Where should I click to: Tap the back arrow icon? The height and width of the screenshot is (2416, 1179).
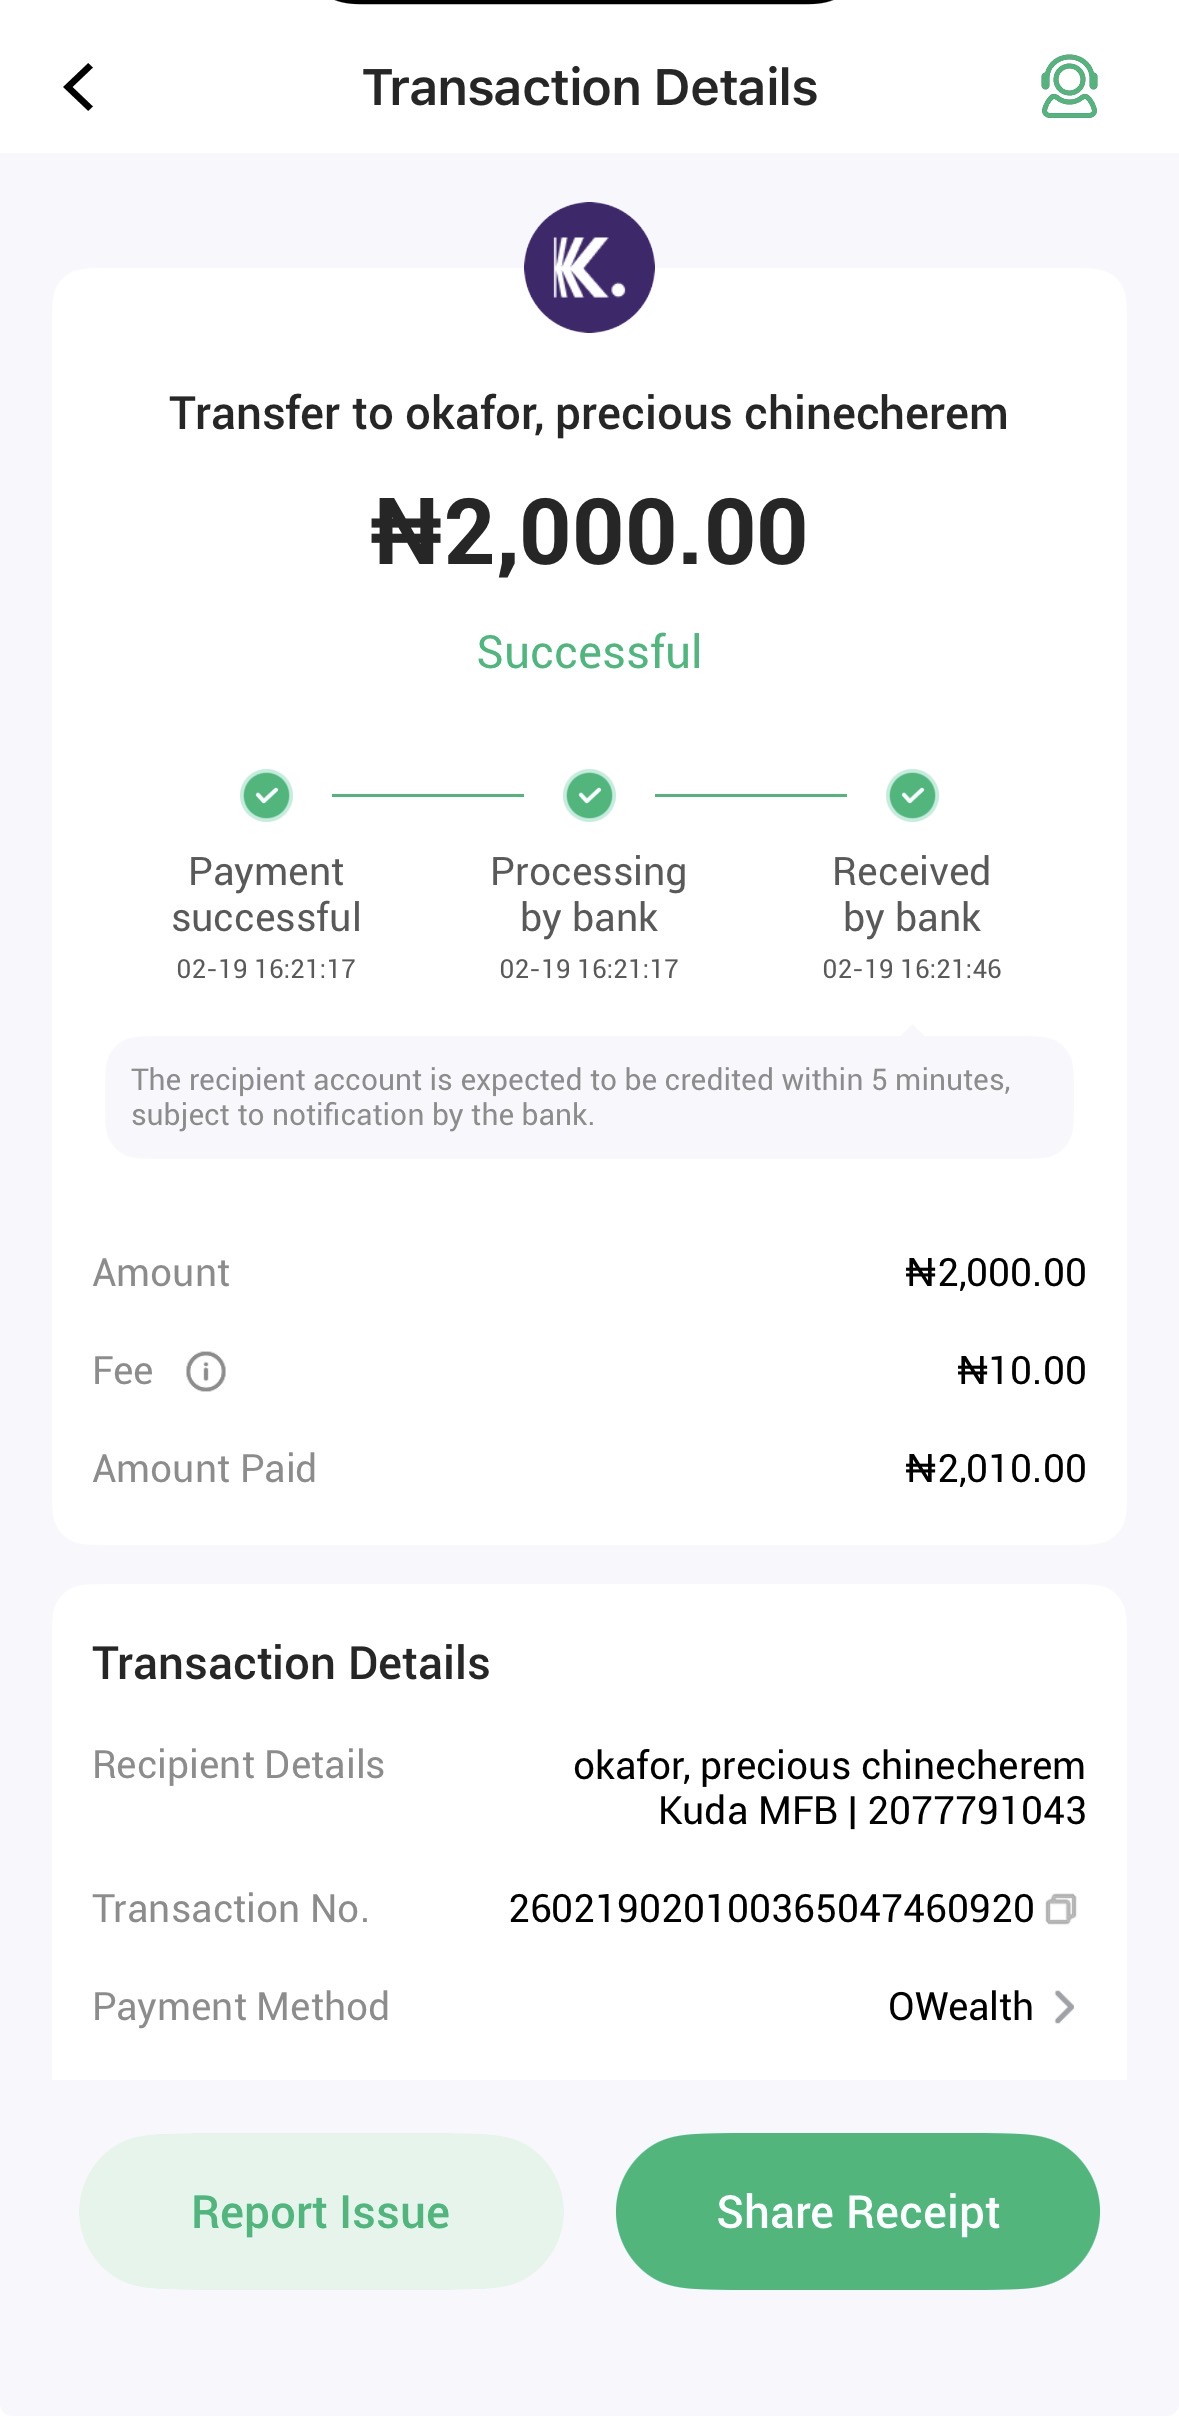click(x=79, y=87)
